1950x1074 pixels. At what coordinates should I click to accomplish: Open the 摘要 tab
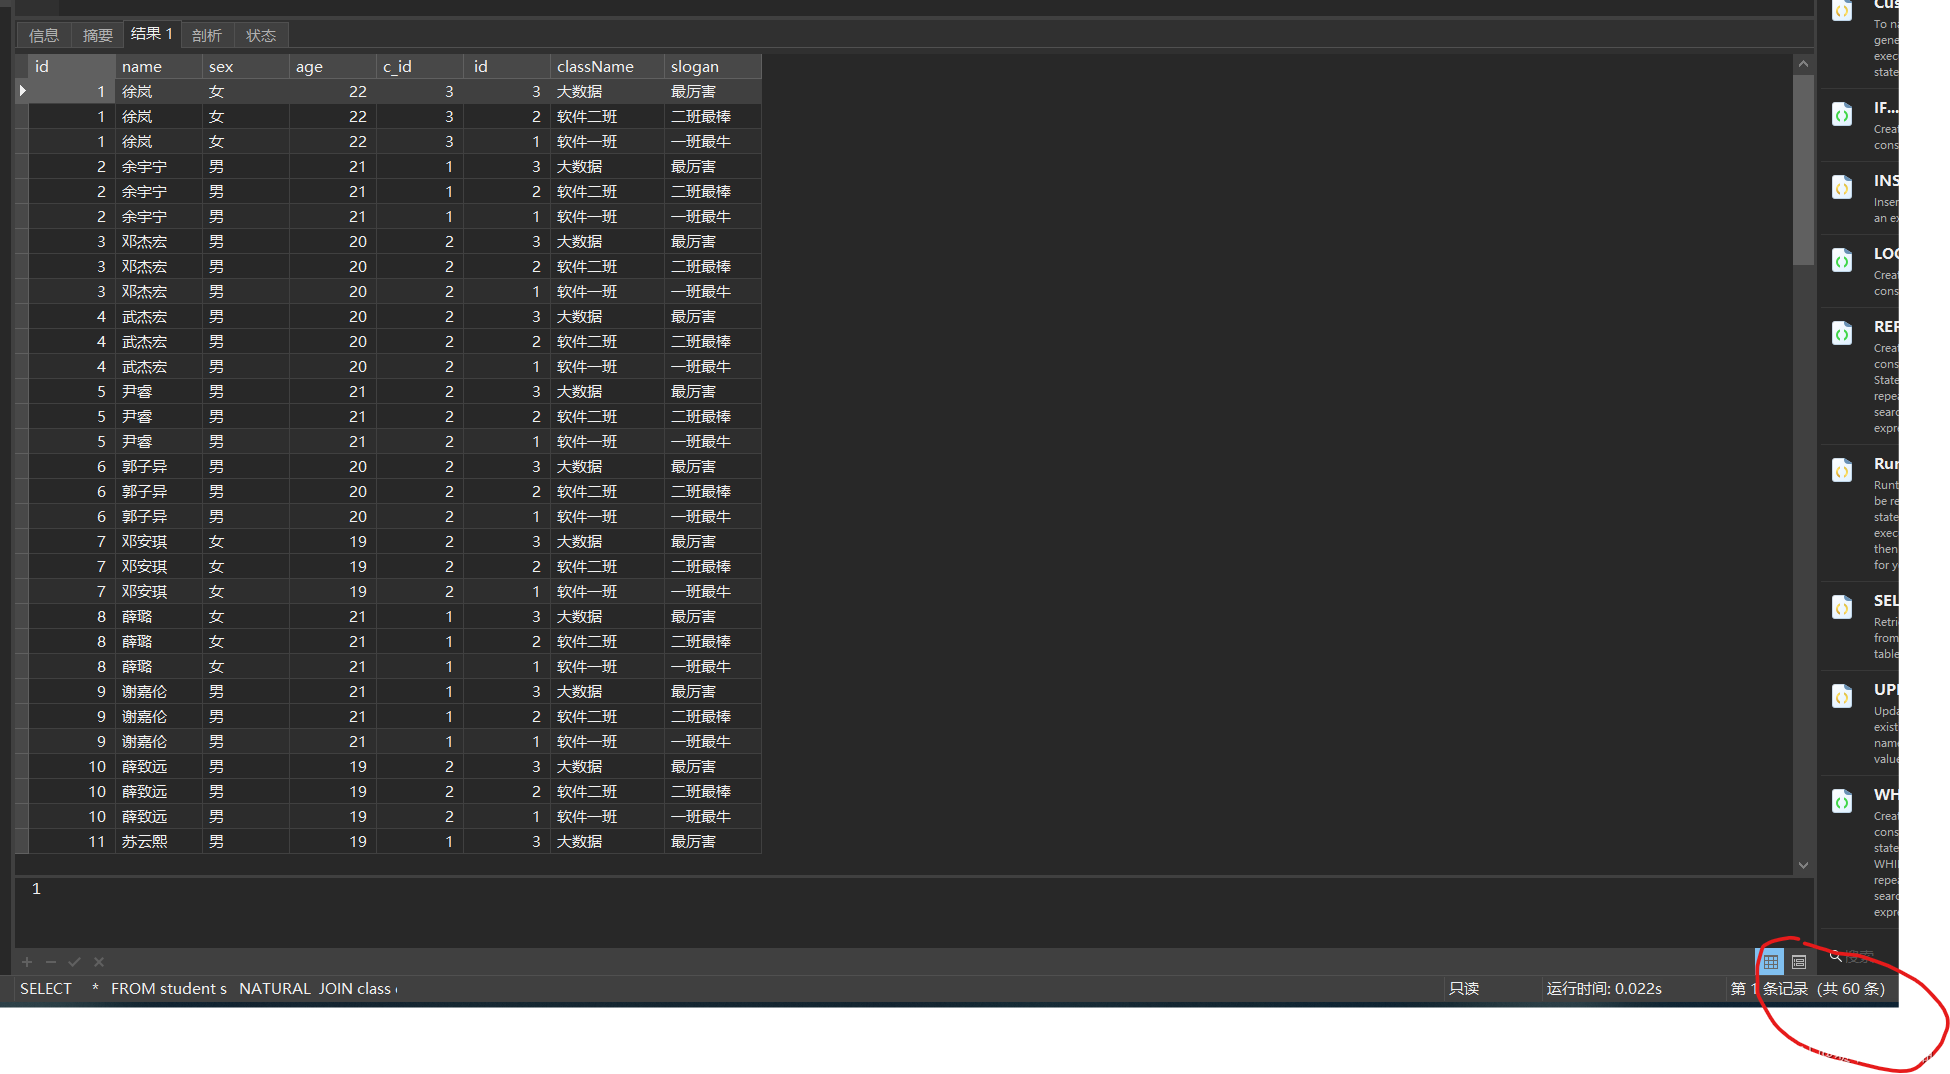[x=97, y=35]
